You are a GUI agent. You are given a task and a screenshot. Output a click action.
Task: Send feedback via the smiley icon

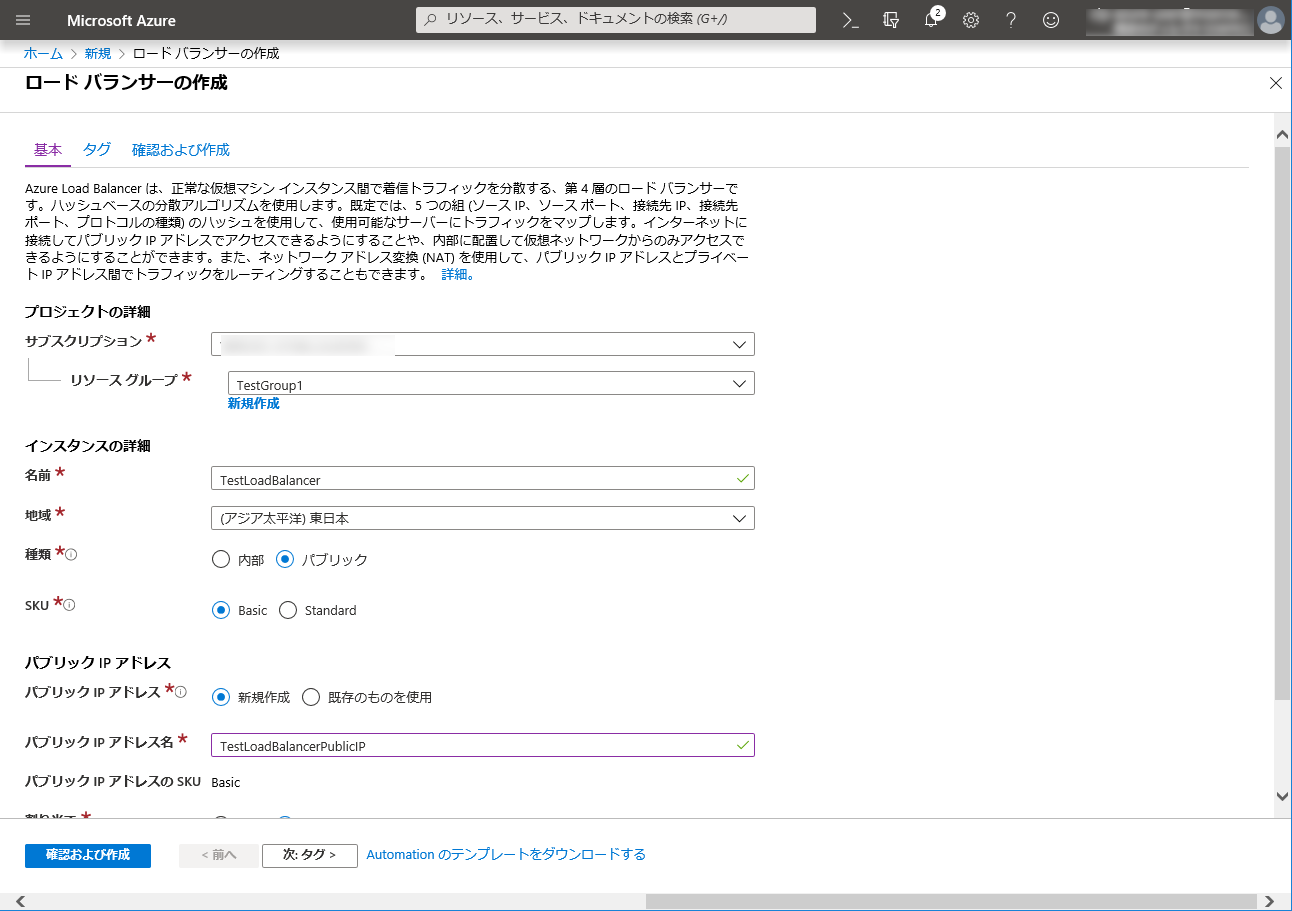tap(1051, 20)
